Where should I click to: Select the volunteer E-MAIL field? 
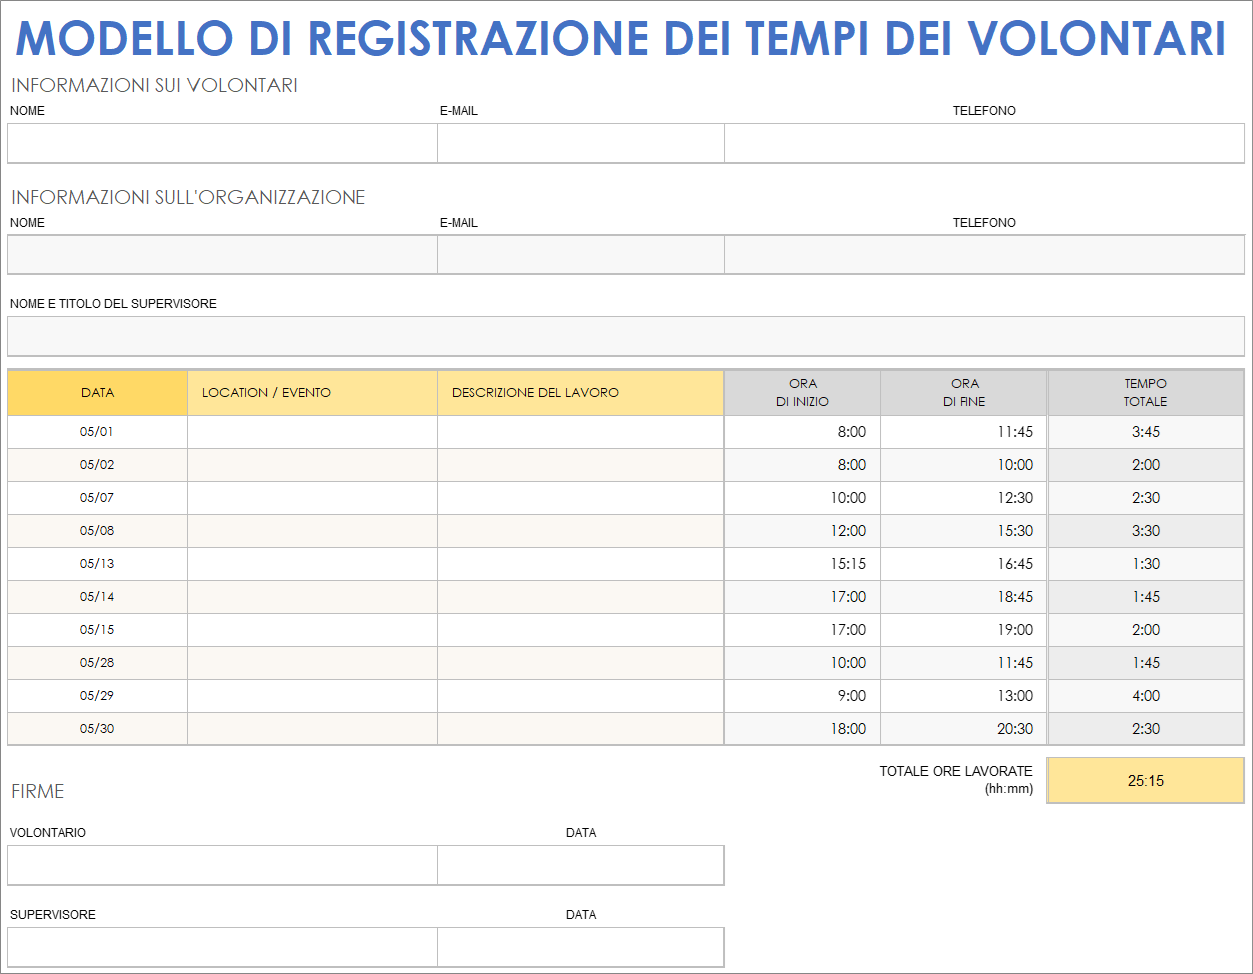580,142
